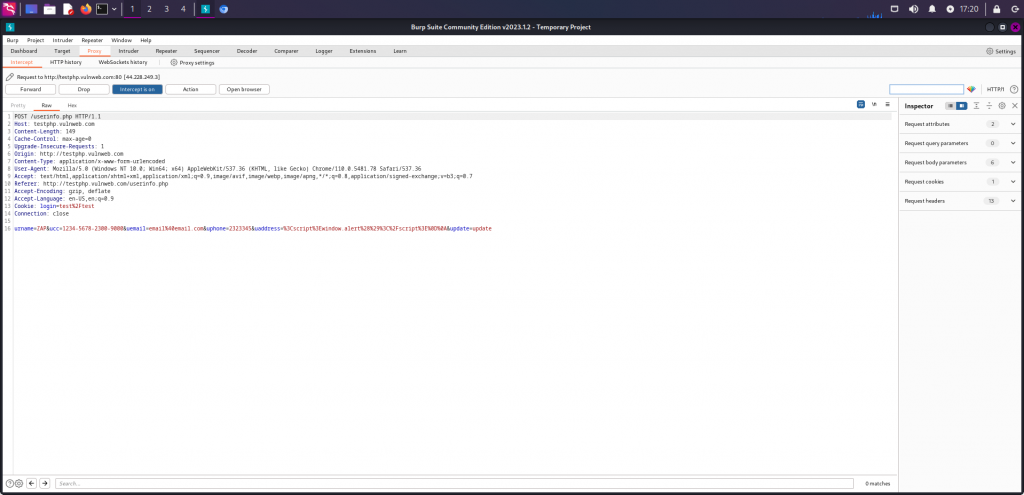
Task: Open the Learn tab
Action: (x=400, y=51)
